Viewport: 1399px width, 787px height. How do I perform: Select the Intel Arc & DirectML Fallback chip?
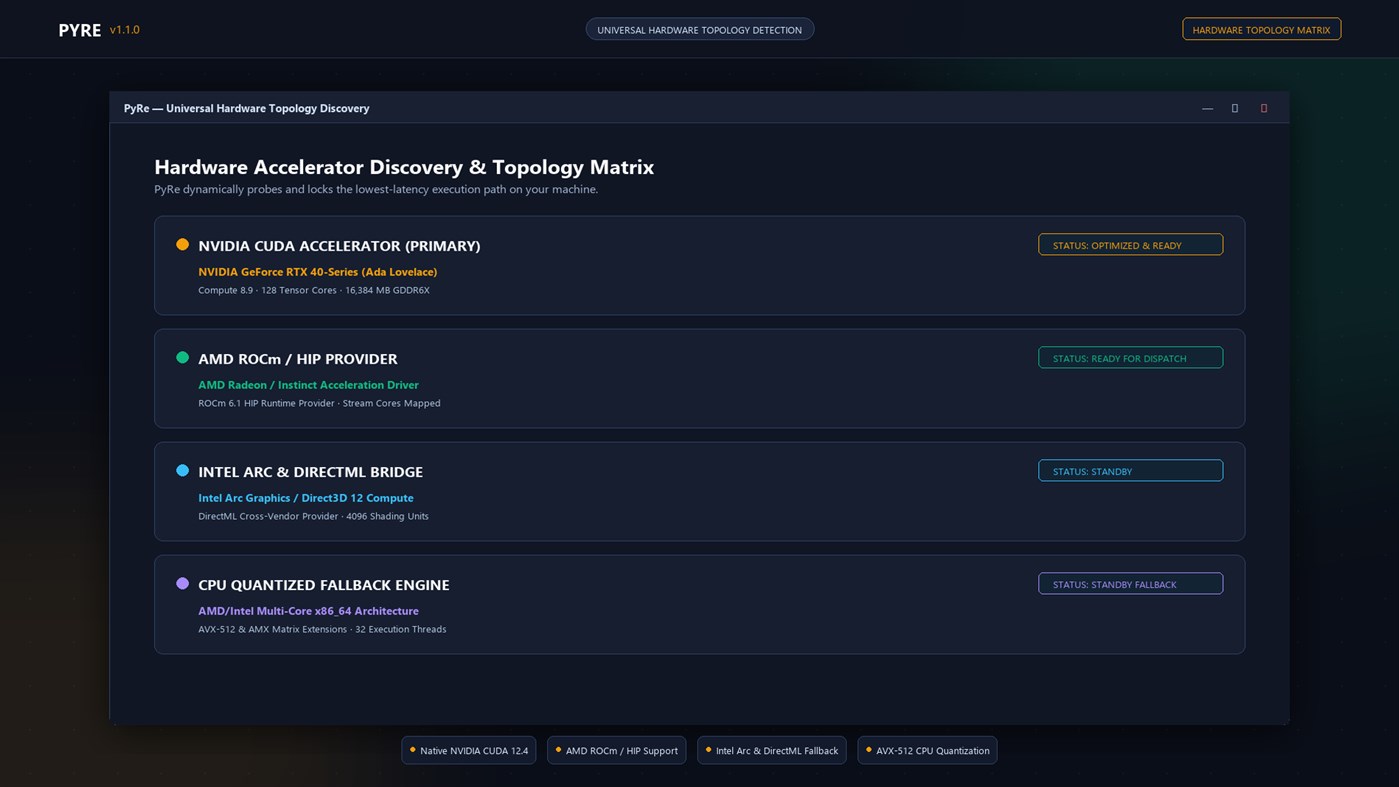[771, 750]
